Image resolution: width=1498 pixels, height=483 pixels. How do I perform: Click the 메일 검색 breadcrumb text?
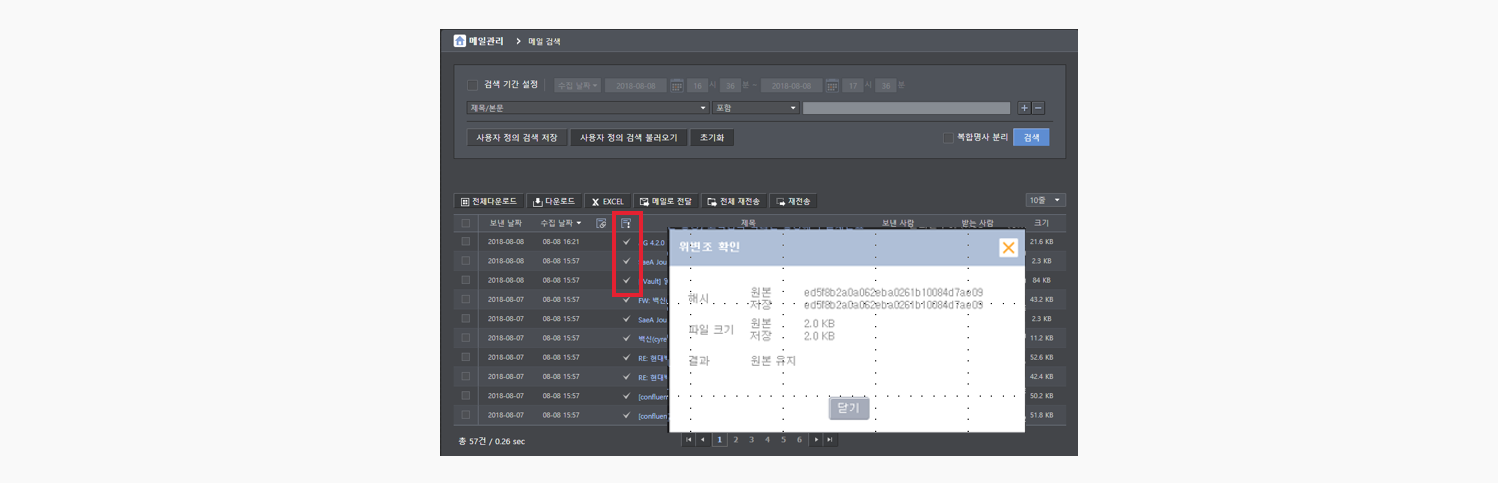click(x=545, y=41)
